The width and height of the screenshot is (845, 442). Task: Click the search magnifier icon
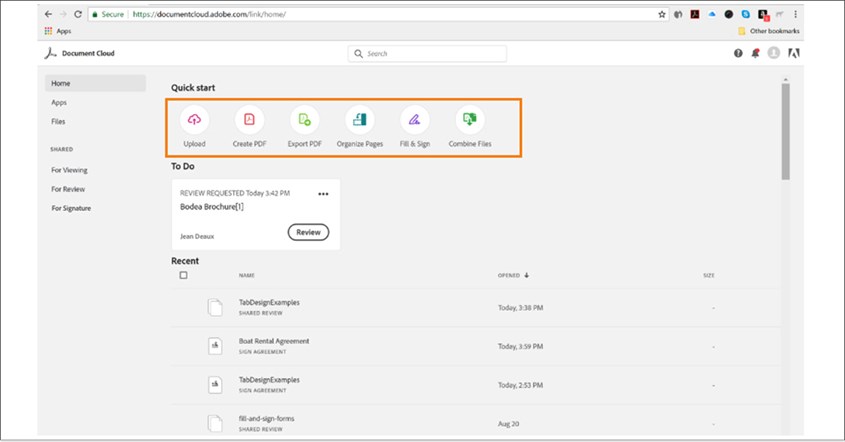coord(358,53)
